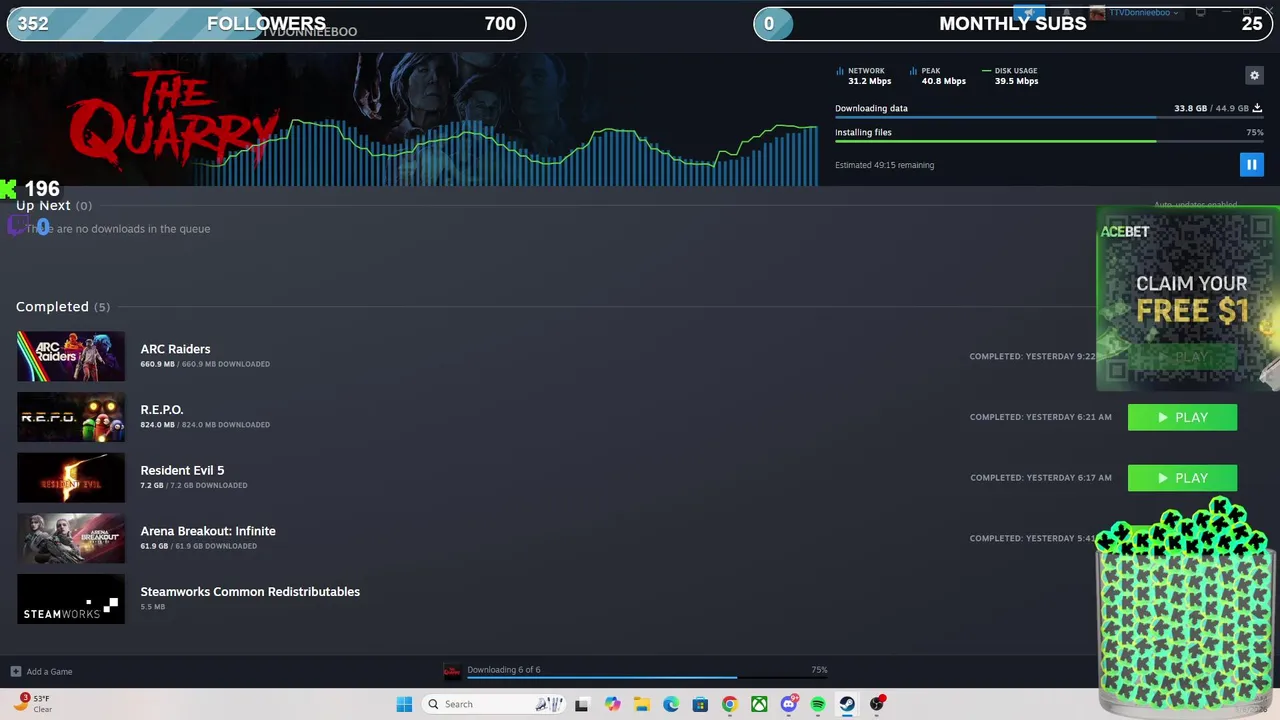Click the 'Completed (5)' heading

point(63,307)
